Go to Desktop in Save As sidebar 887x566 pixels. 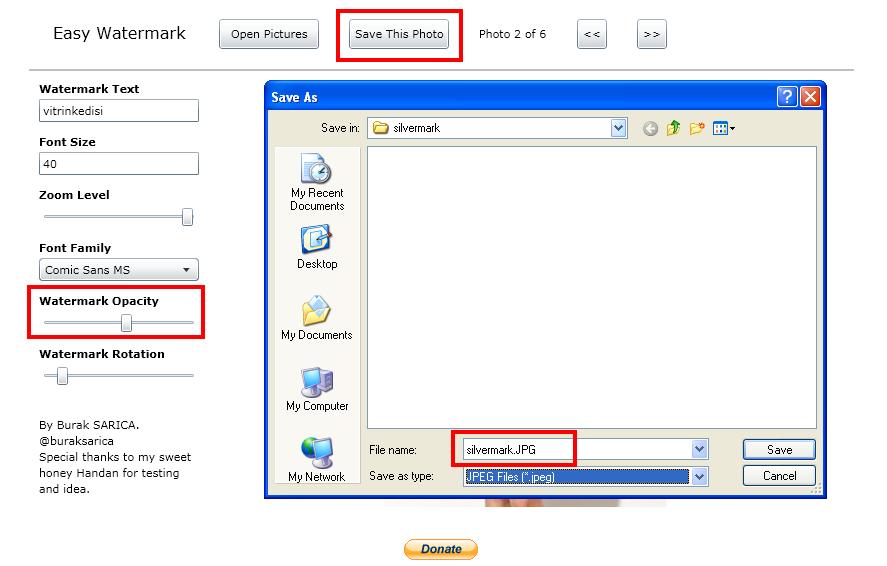click(x=317, y=248)
